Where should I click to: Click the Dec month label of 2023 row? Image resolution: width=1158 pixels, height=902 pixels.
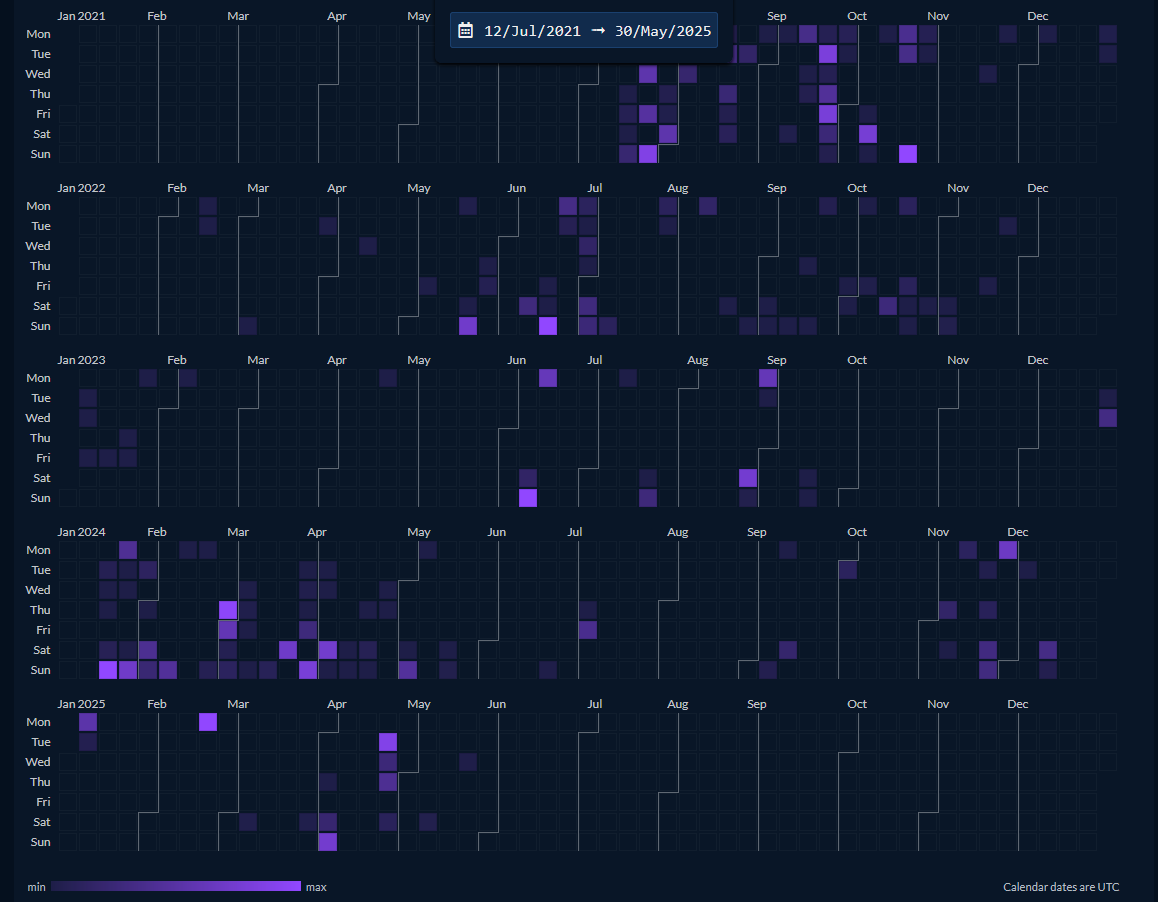pyautogui.click(x=1038, y=360)
